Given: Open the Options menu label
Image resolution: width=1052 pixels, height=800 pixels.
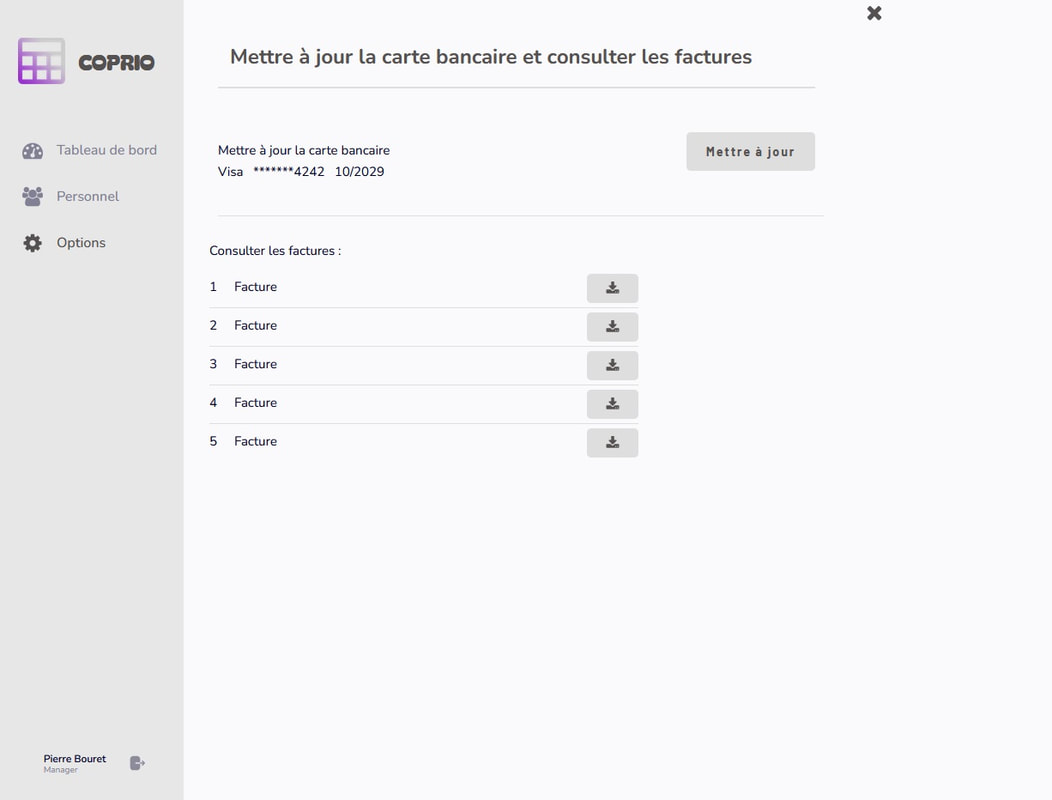Looking at the screenshot, I should pyautogui.click(x=81, y=243).
